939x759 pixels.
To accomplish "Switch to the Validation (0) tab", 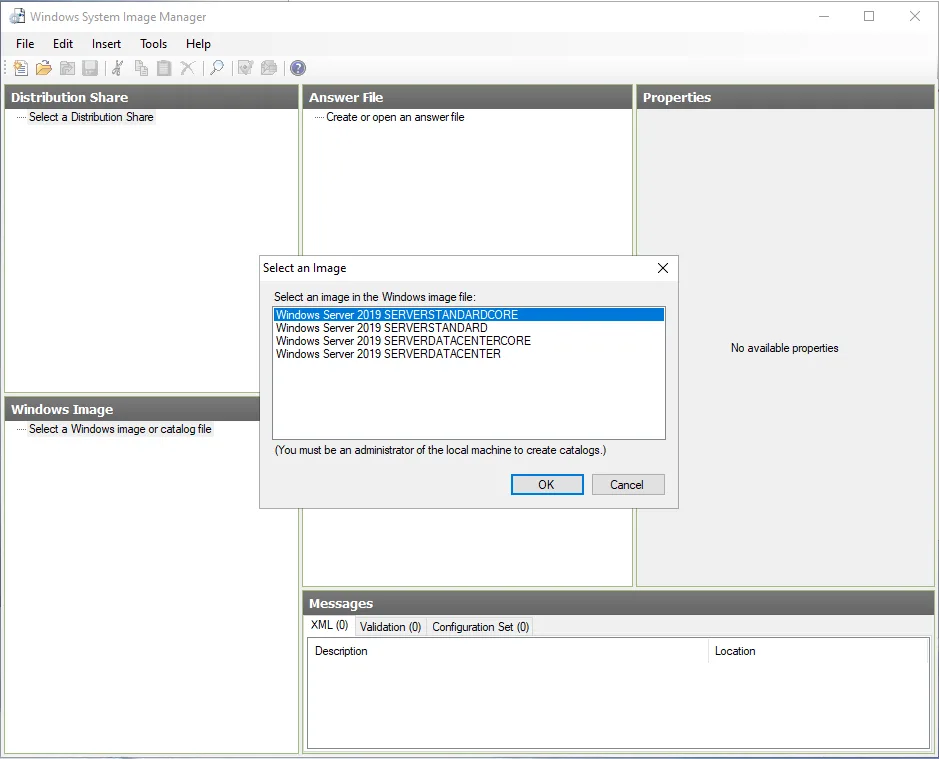I will (390, 627).
